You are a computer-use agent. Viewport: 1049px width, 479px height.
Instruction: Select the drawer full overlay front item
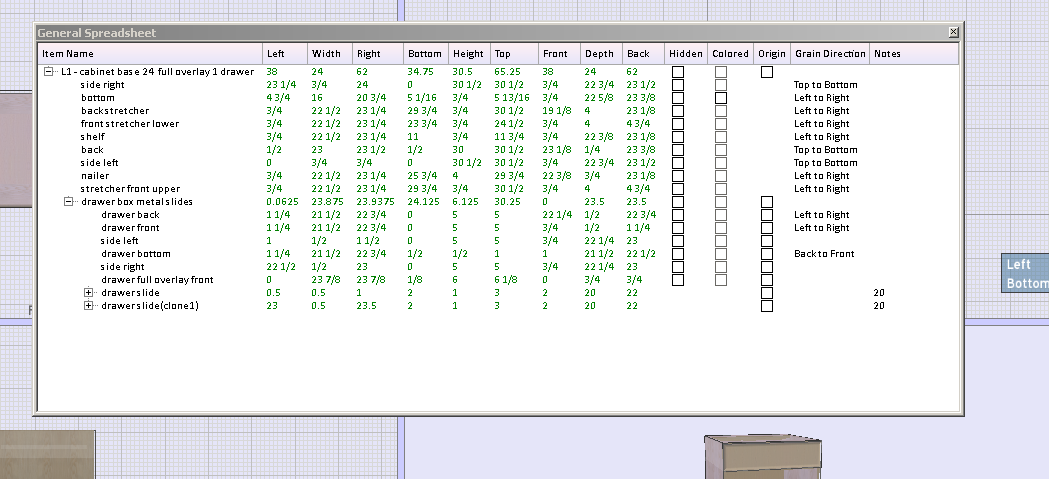157,280
